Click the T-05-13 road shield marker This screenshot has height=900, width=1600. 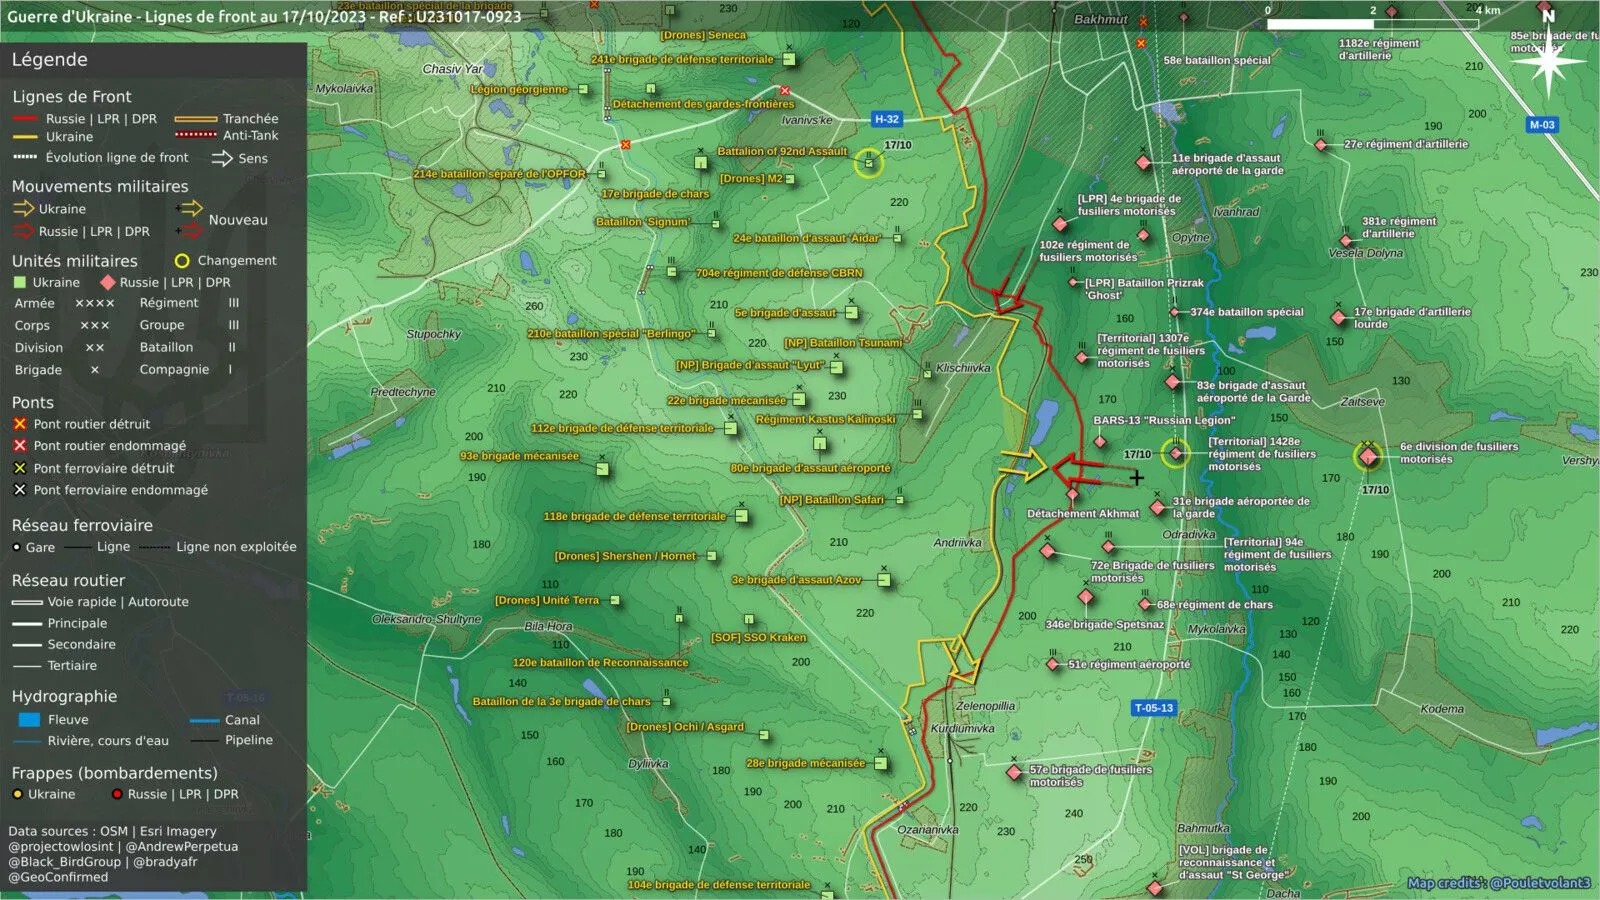pos(1153,708)
